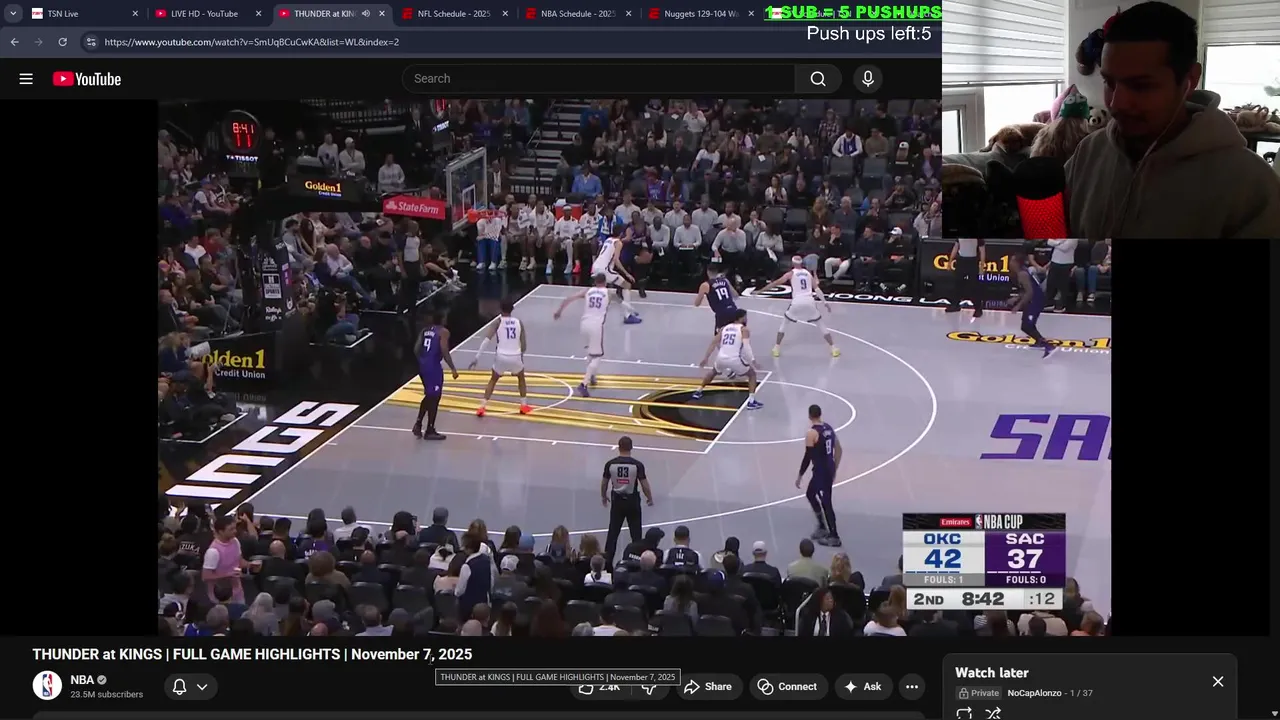
Task: Dislike the video with thumbs down
Action: [x=649, y=687]
